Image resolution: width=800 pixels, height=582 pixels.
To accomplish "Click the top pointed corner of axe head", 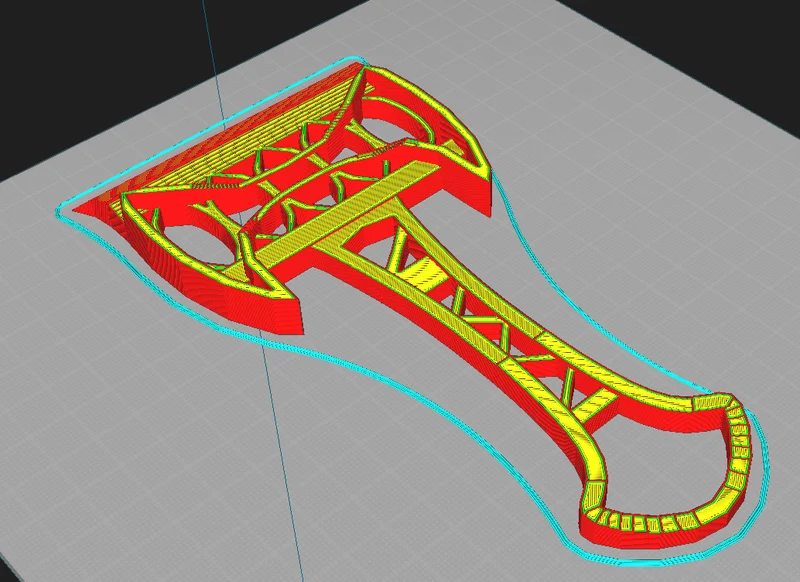I will click(x=366, y=66).
